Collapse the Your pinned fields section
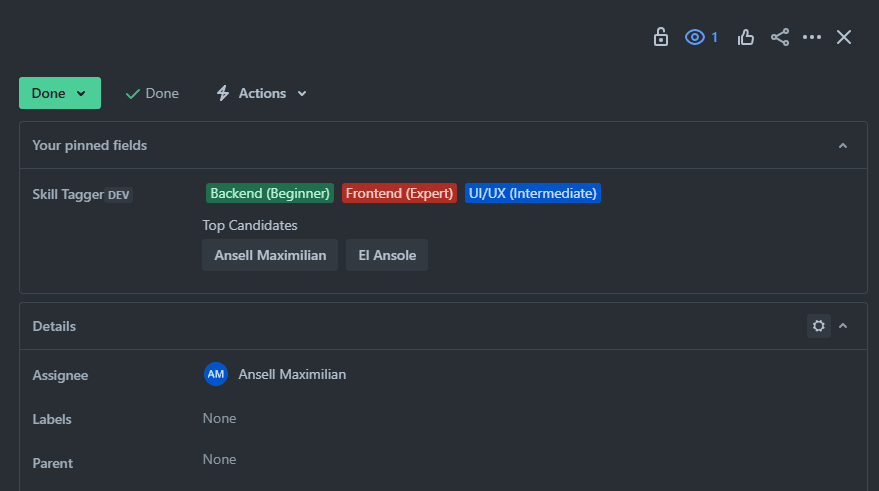The width and height of the screenshot is (879, 491). (843, 146)
